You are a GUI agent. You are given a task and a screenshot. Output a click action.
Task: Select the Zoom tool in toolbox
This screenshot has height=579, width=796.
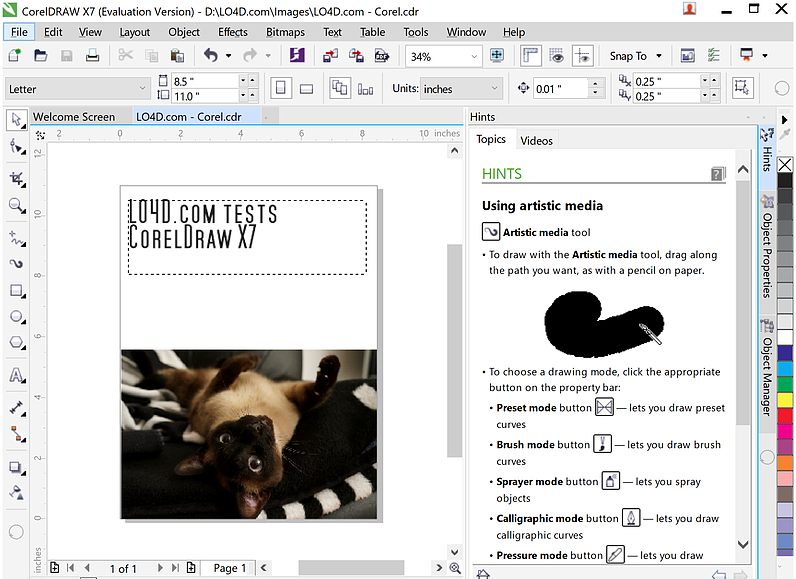coord(17,206)
